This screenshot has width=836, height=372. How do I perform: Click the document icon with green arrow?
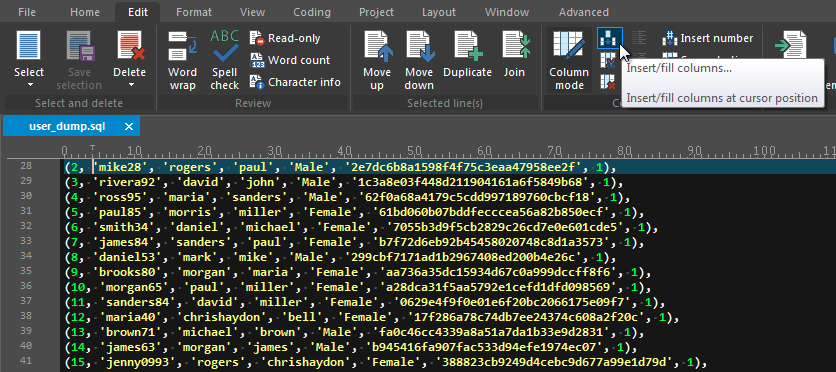click(x=790, y=46)
